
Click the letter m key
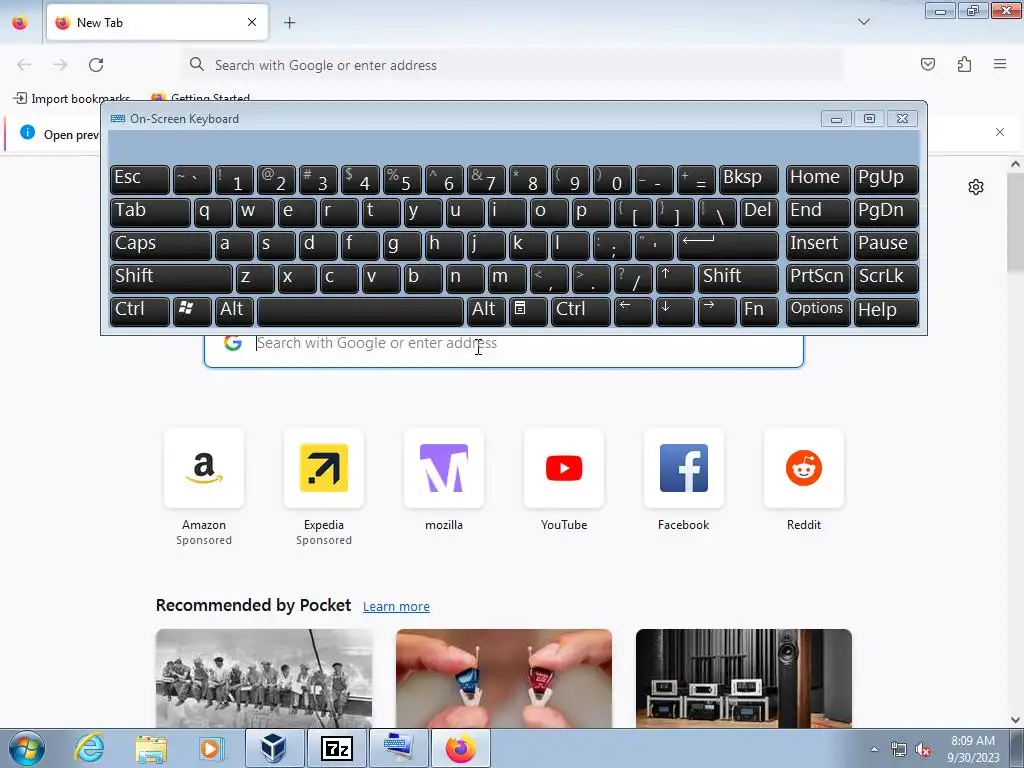(x=507, y=278)
